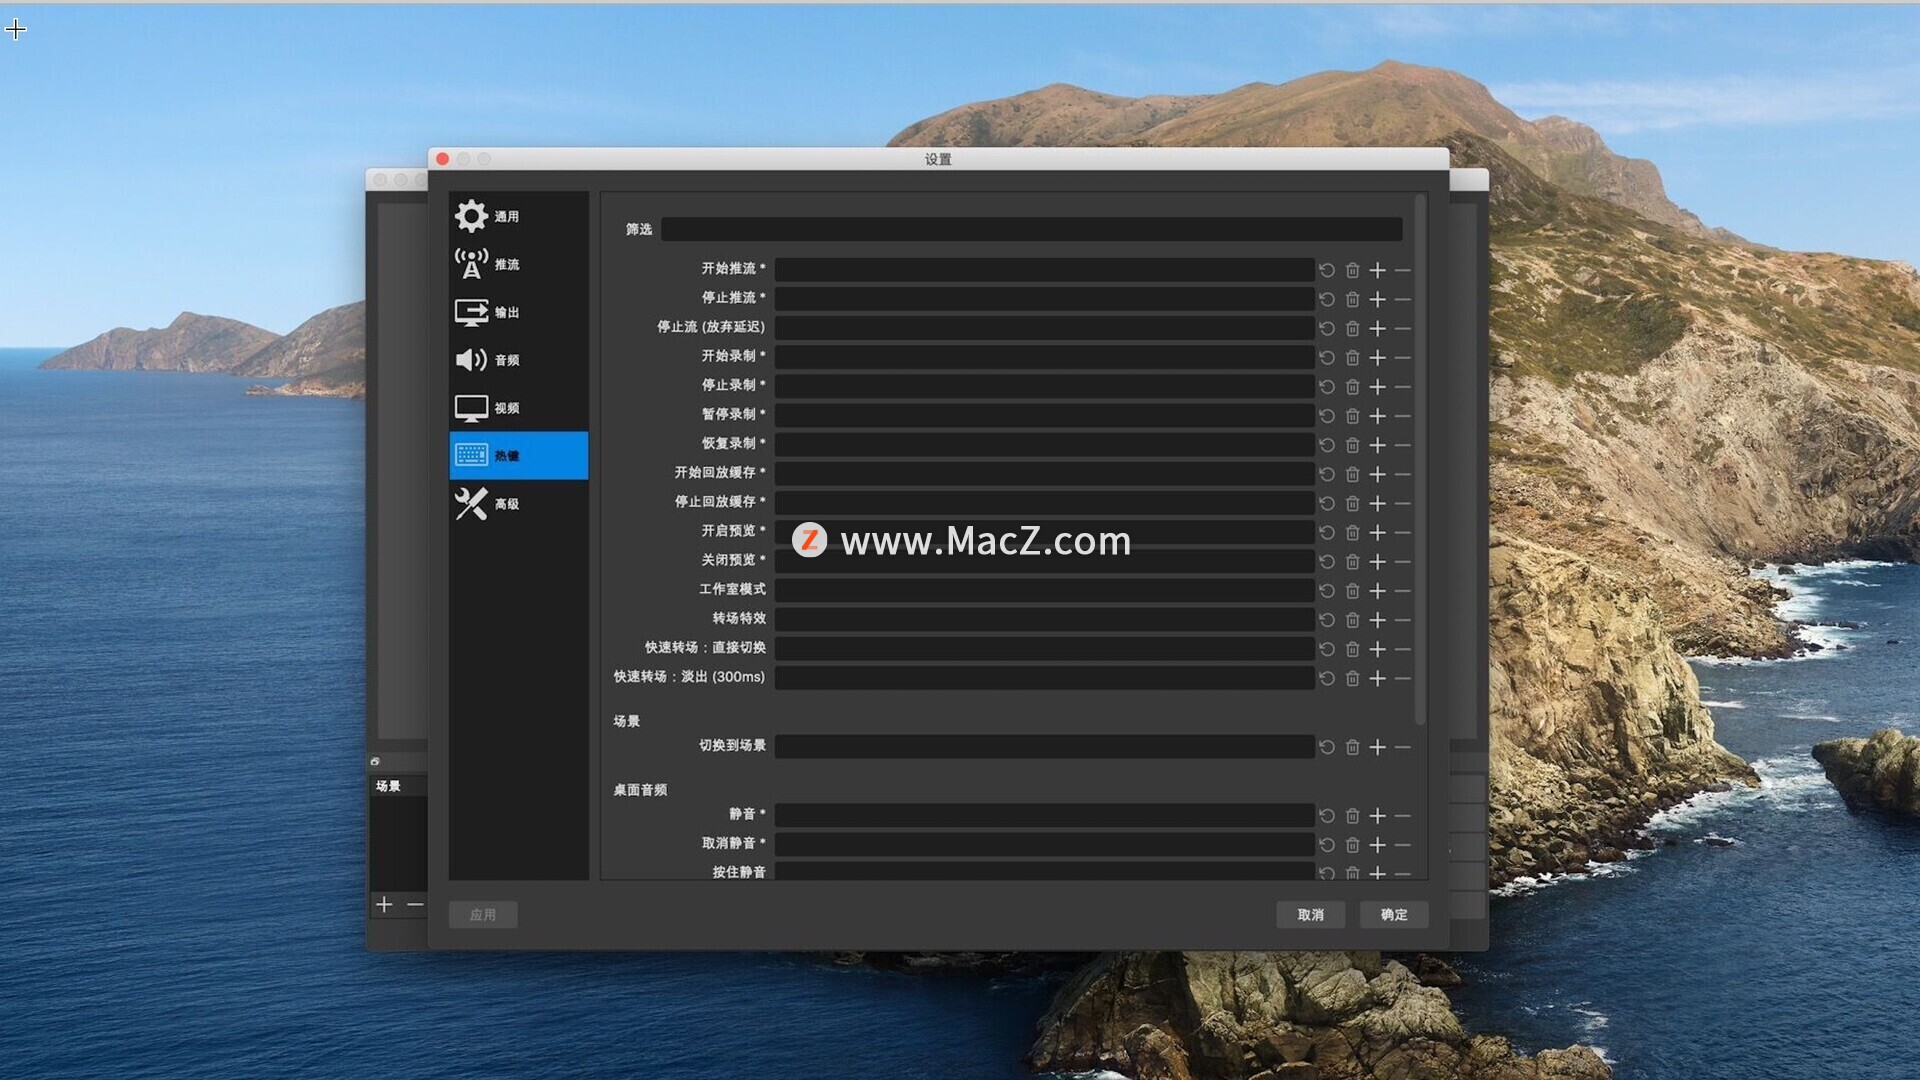Add another hotkey for 停止回放缓存

(1377, 503)
